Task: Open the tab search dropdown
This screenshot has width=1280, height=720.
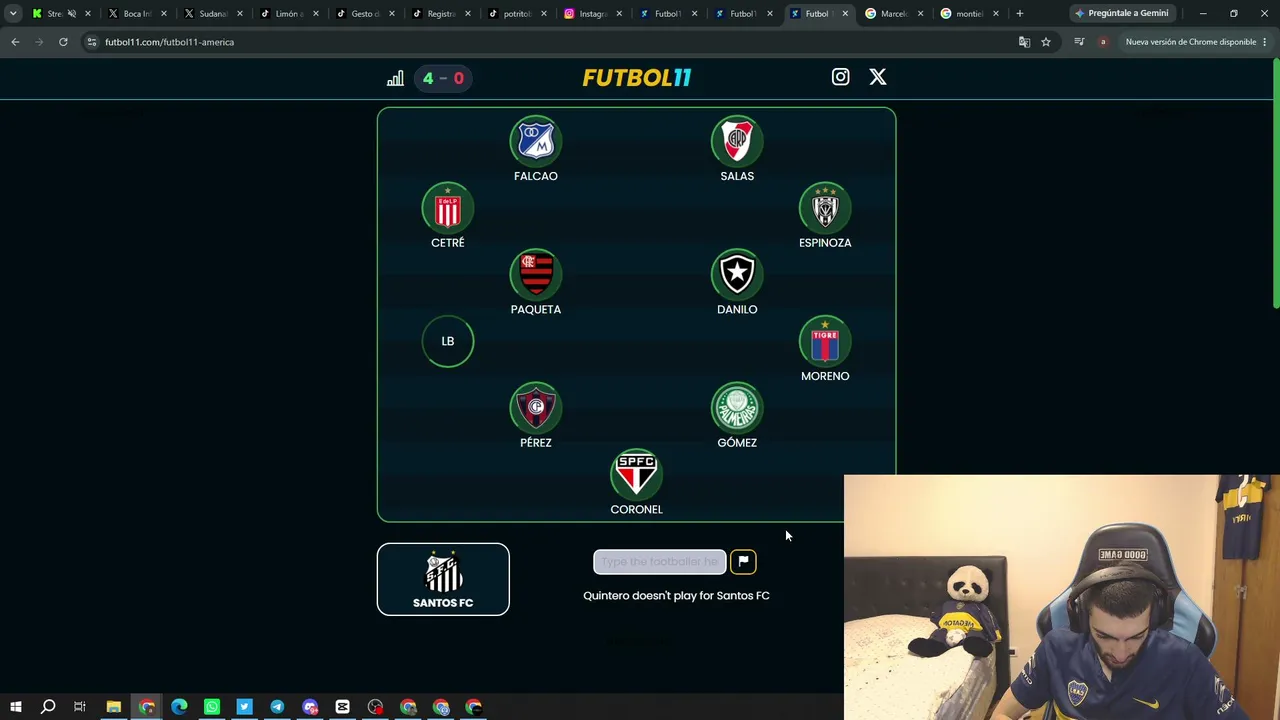Action: pos(13,13)
